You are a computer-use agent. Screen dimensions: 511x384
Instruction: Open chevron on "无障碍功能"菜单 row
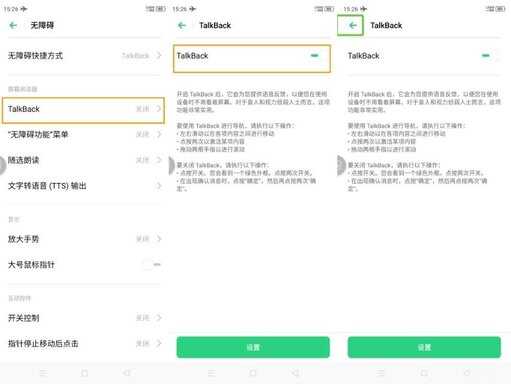pyautogui.click(x=159, y=134)
